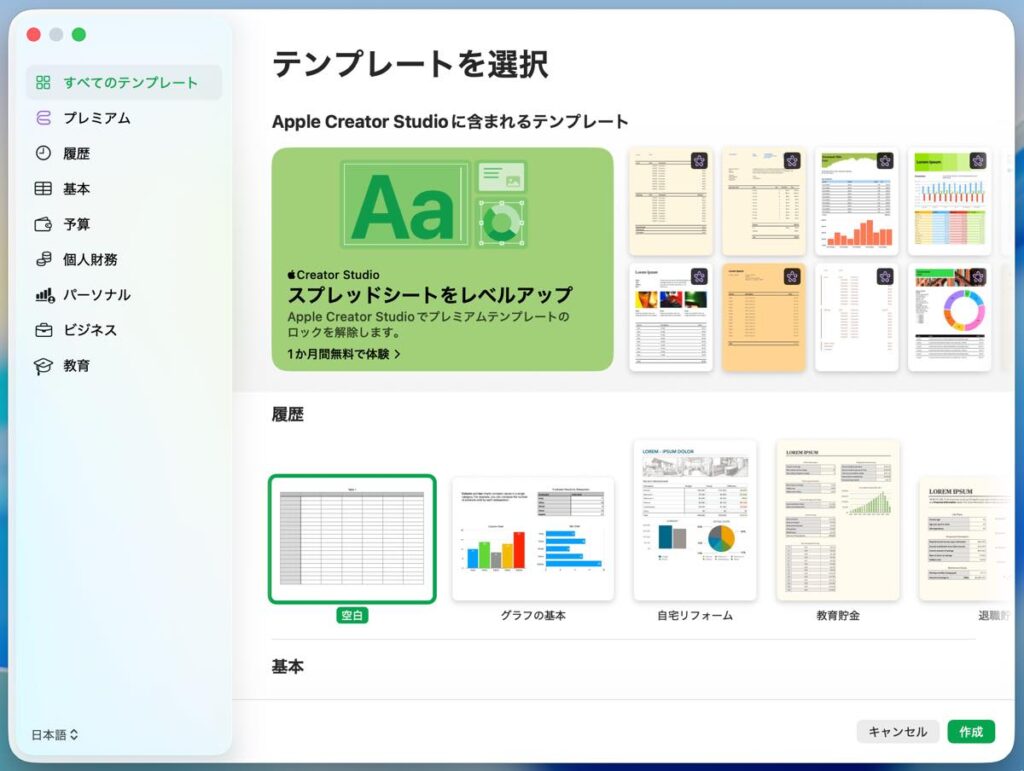The height and width of the screenshot is (771, 1024).
Task: Open the premium template with donut chart
Action: pos(950,317)
